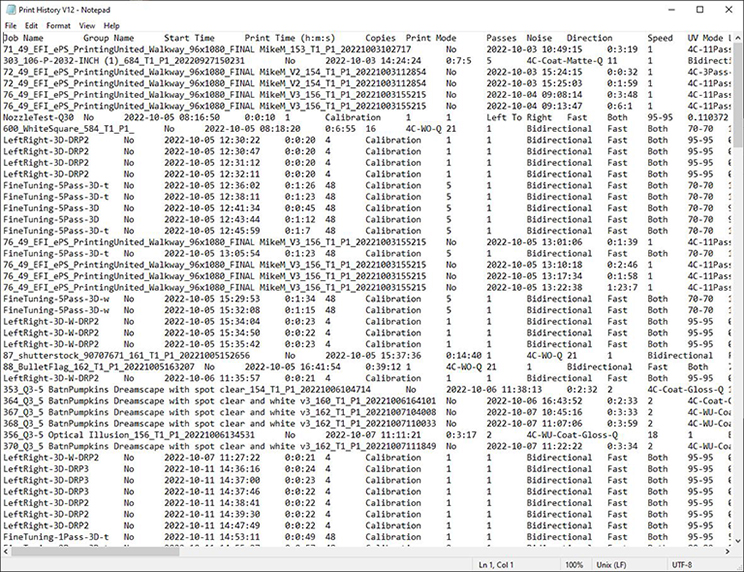The image size is (744, 572).
Task: Click '87_shutterstock_90707671_161_T1_P1_20221005152656' text
Action: point(126,355)
